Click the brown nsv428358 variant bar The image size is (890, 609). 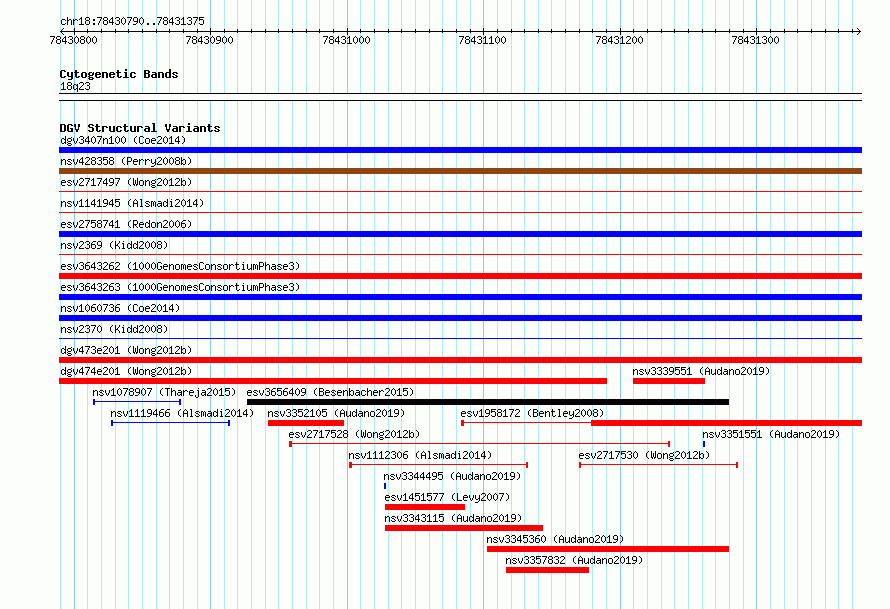[460, 171]
